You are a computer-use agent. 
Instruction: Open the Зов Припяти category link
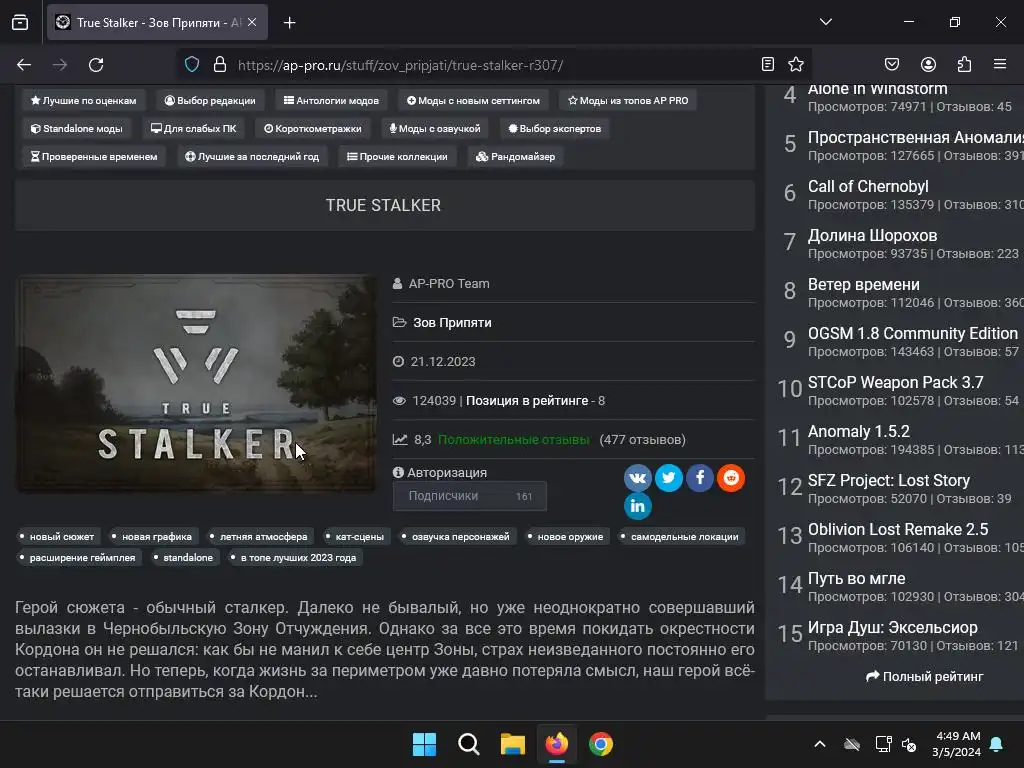[452, 323]
